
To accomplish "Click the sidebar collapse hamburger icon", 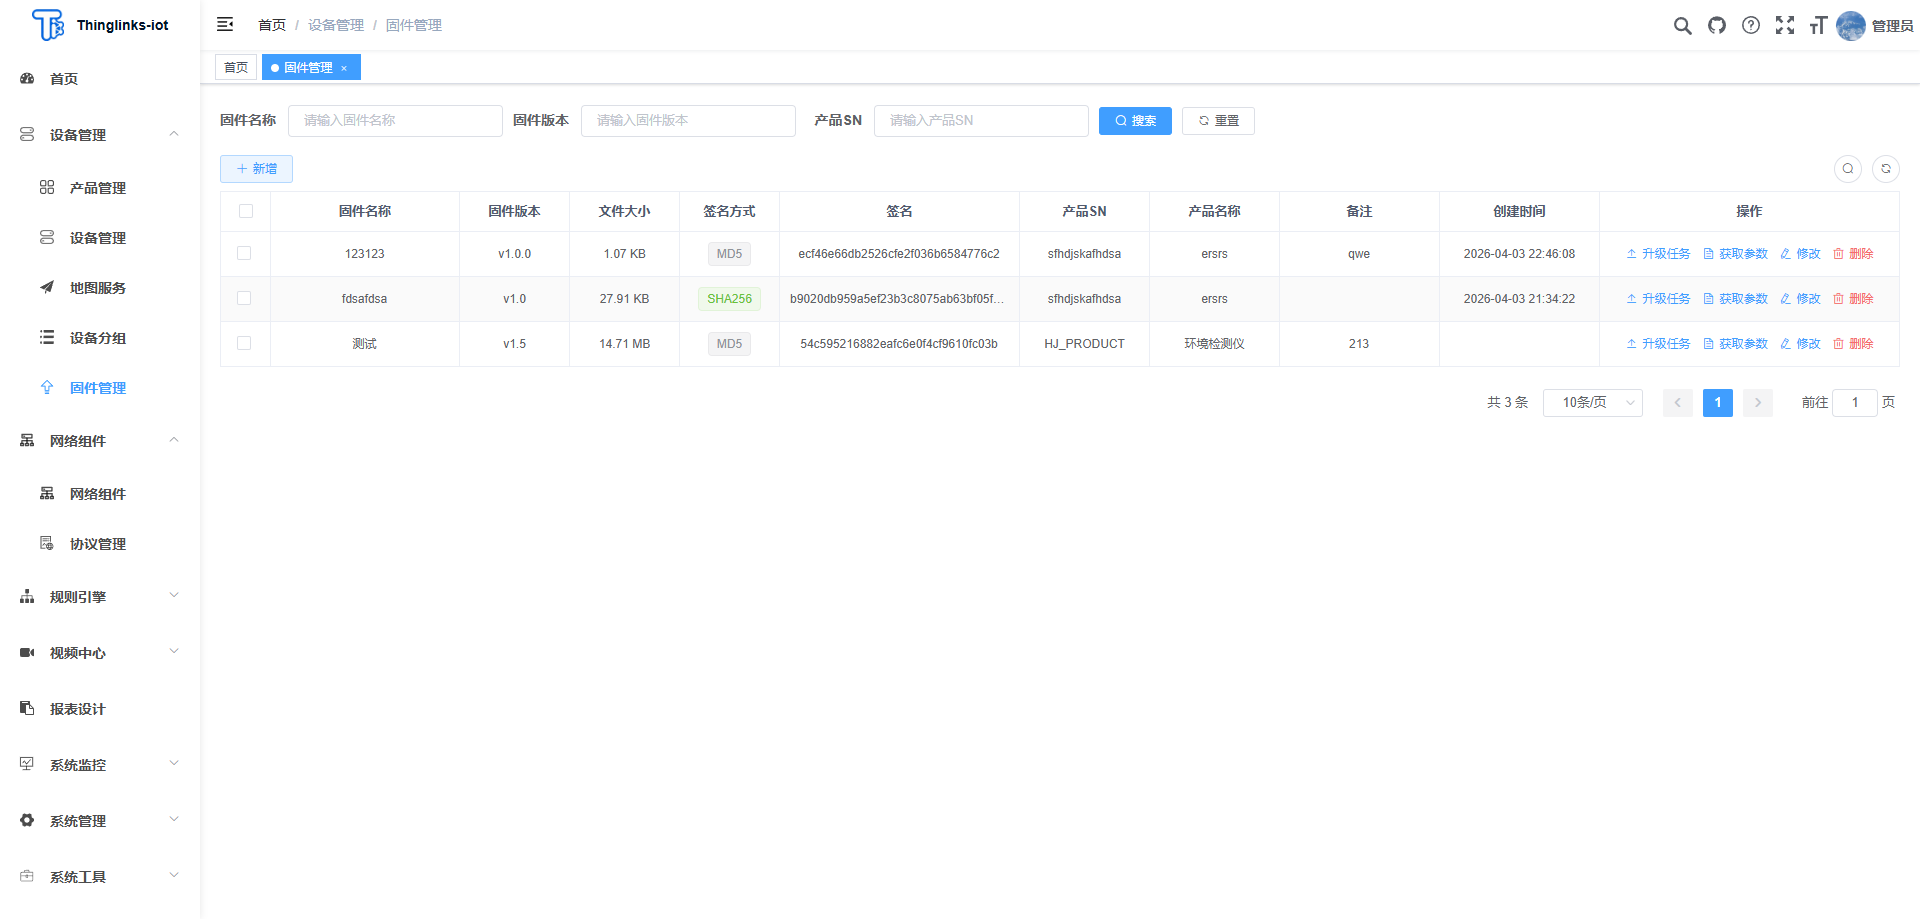I will coord(225,25).
